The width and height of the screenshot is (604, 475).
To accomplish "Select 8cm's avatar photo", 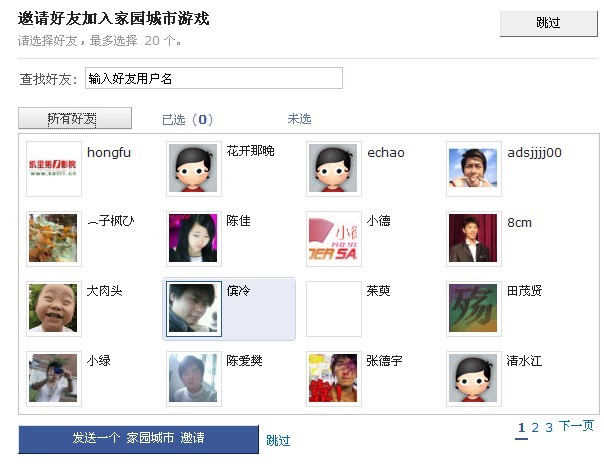I will 473,239.
